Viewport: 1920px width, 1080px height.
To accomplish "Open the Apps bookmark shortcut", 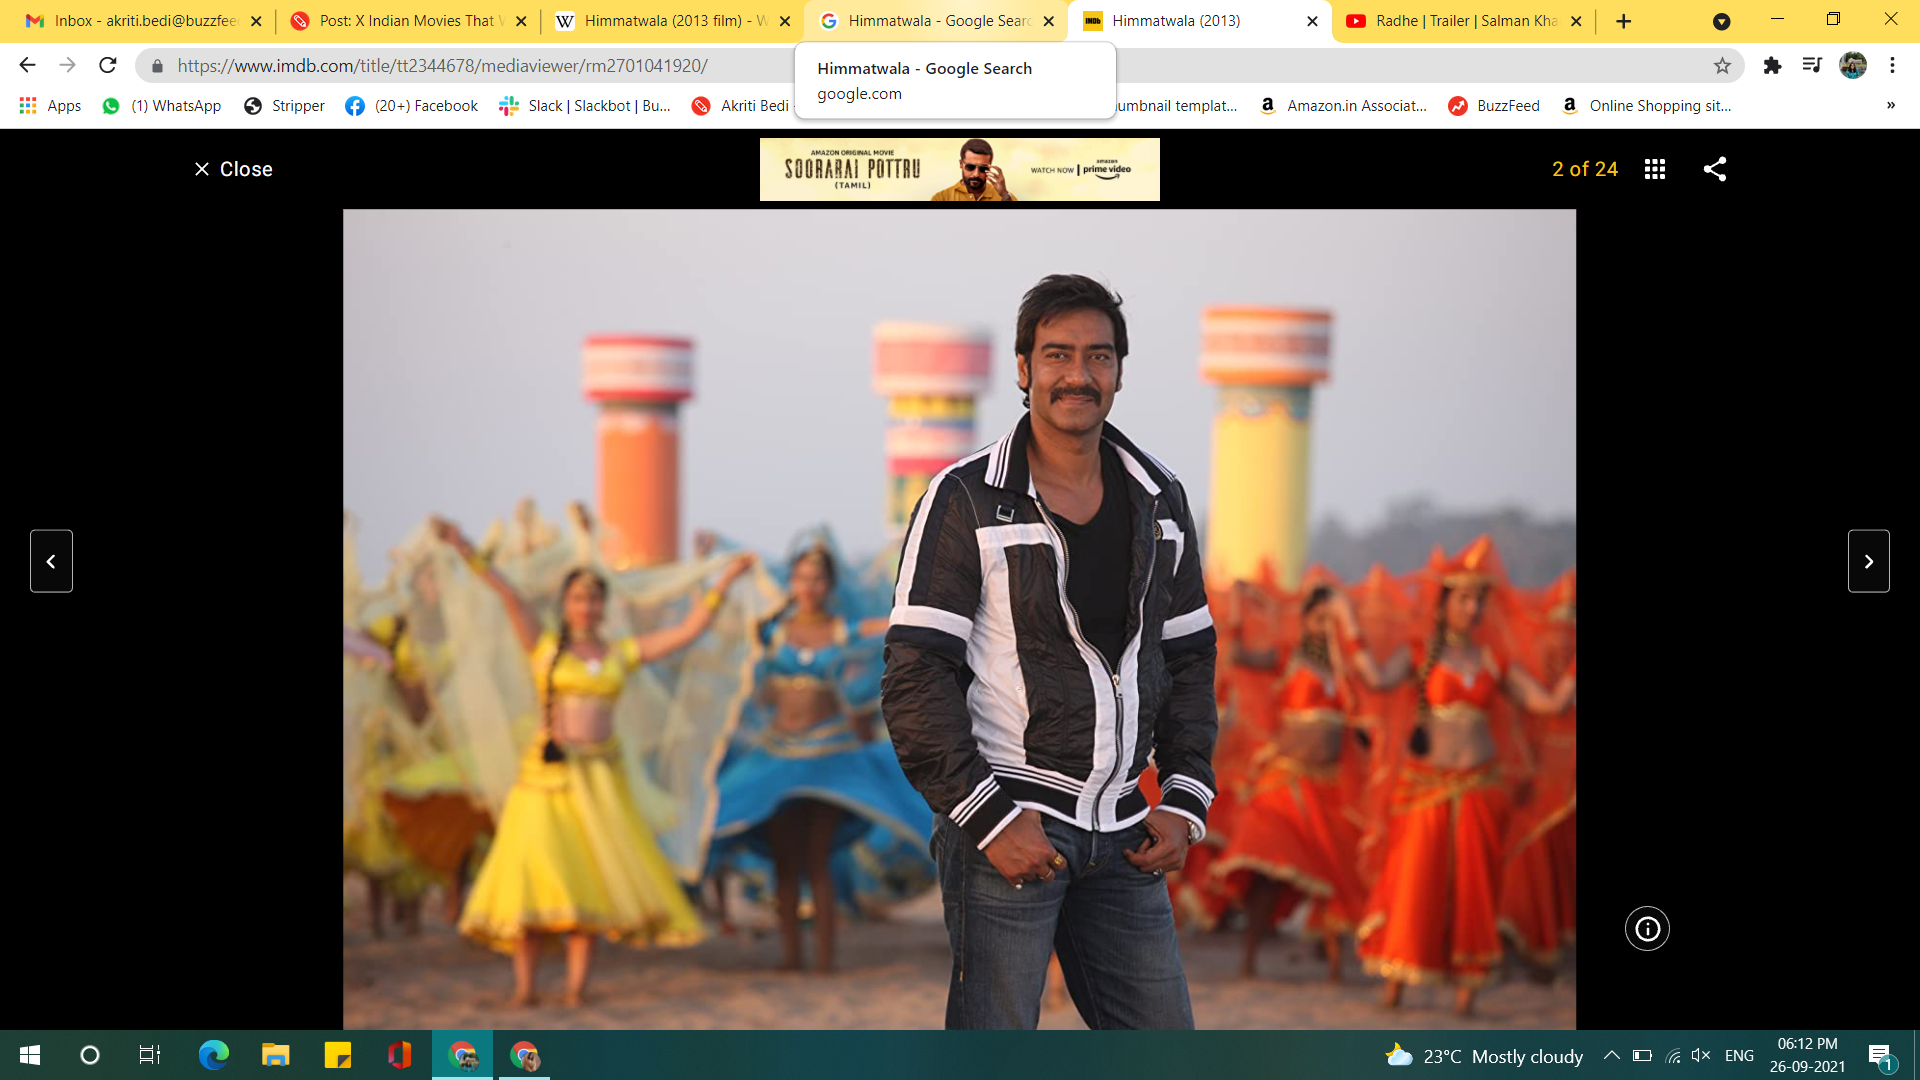I will point(50,106).
